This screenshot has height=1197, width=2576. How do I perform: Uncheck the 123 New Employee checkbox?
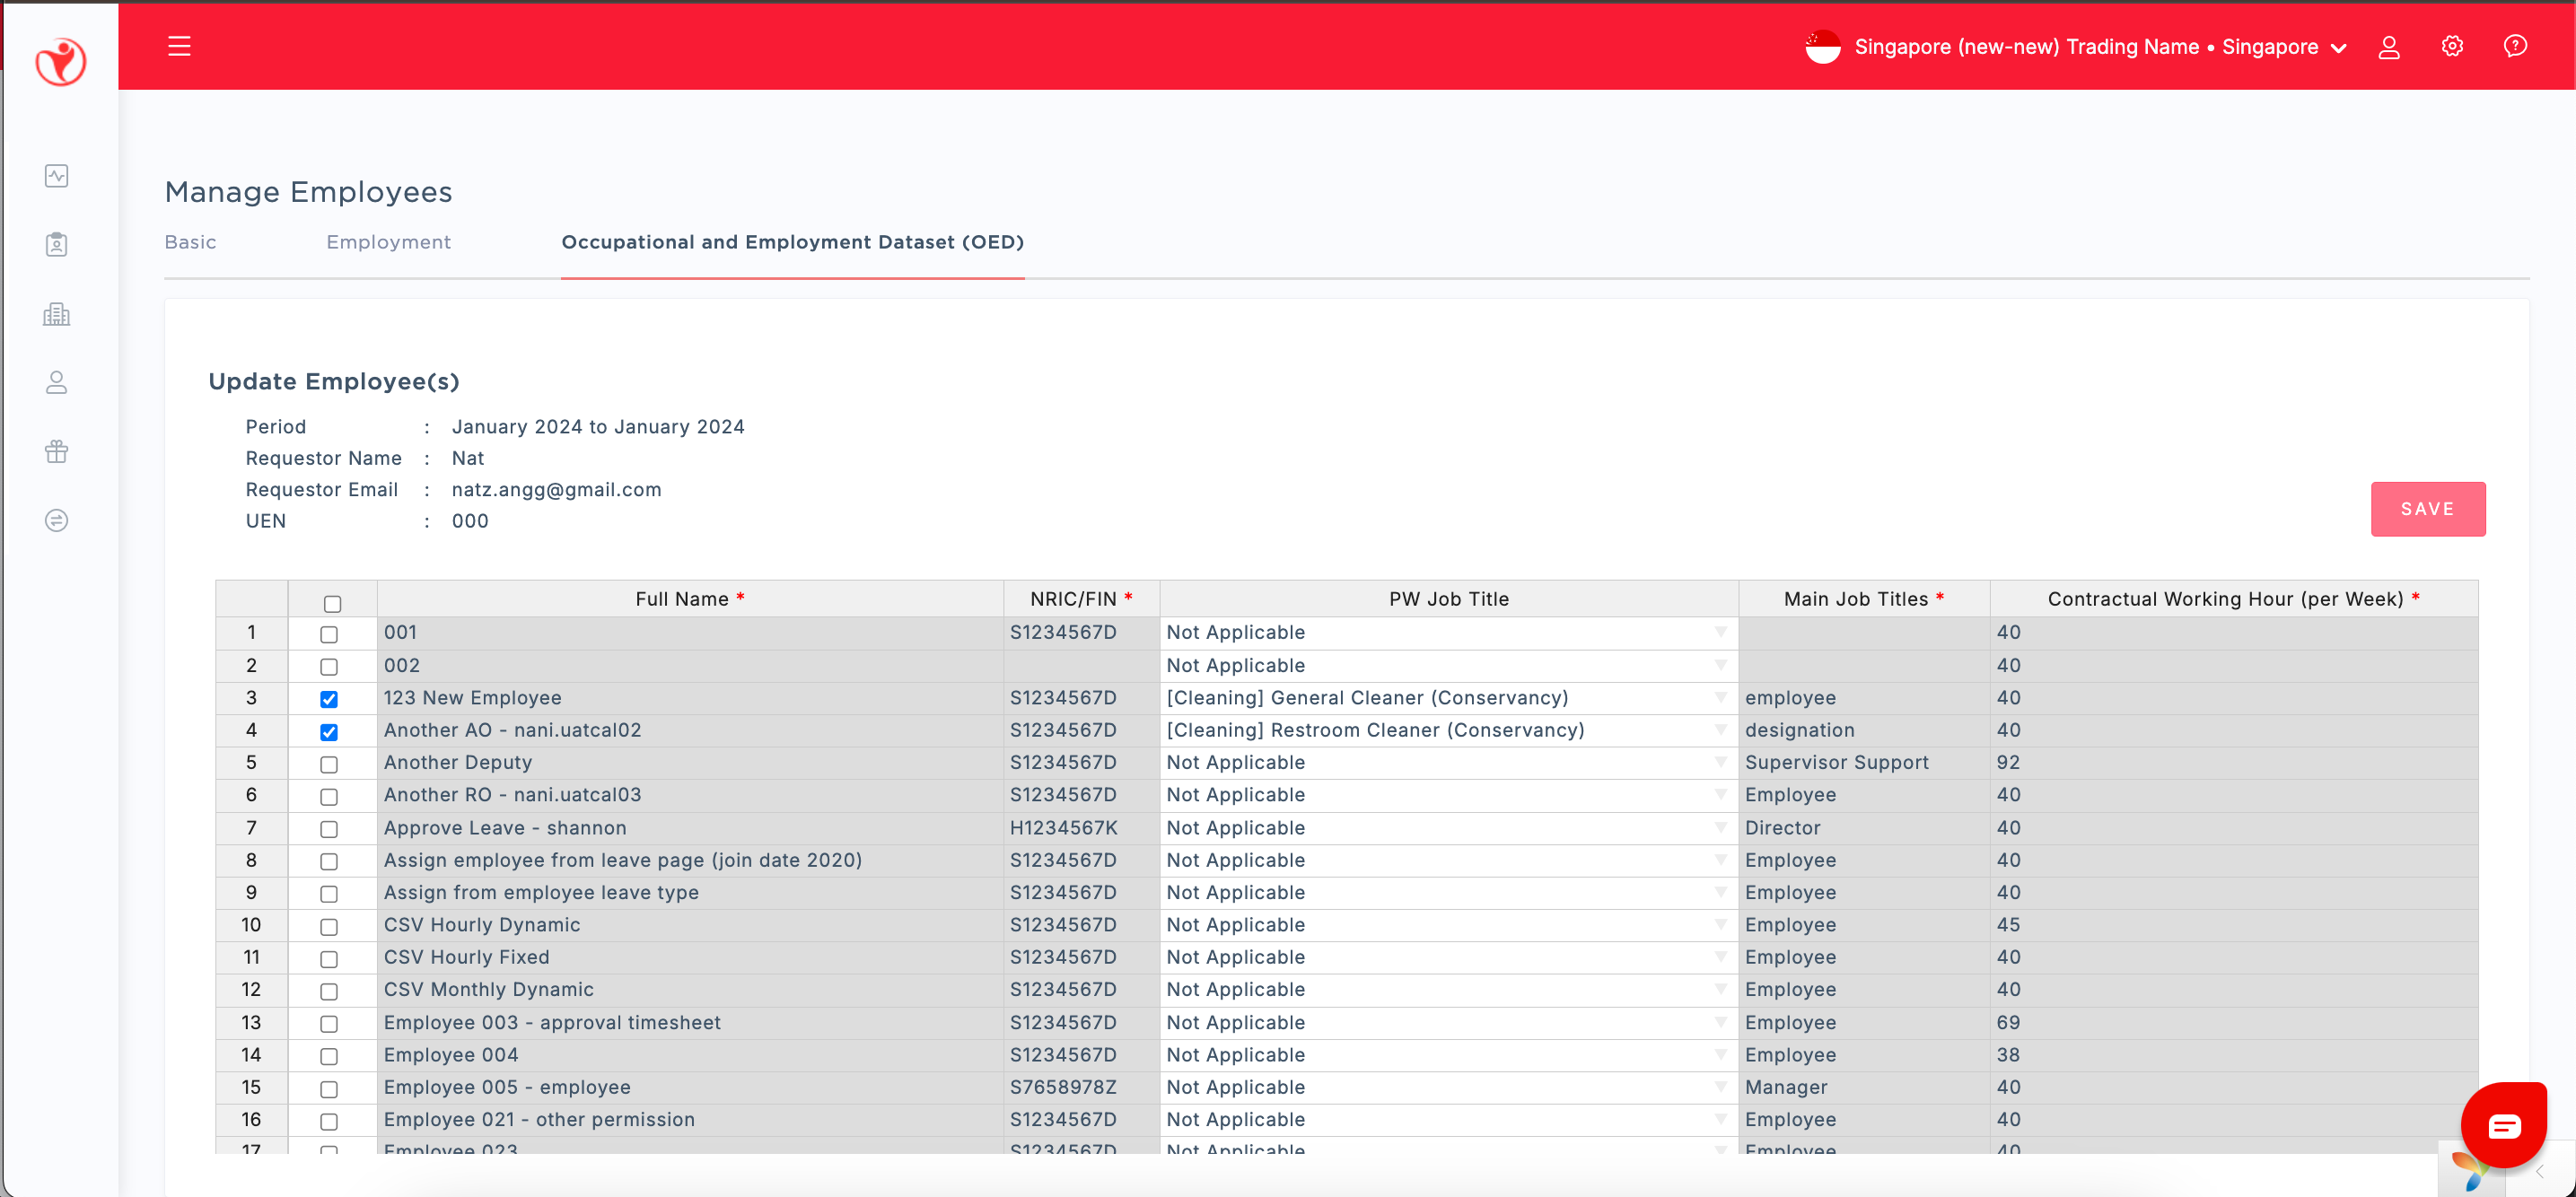click(329, 699)
